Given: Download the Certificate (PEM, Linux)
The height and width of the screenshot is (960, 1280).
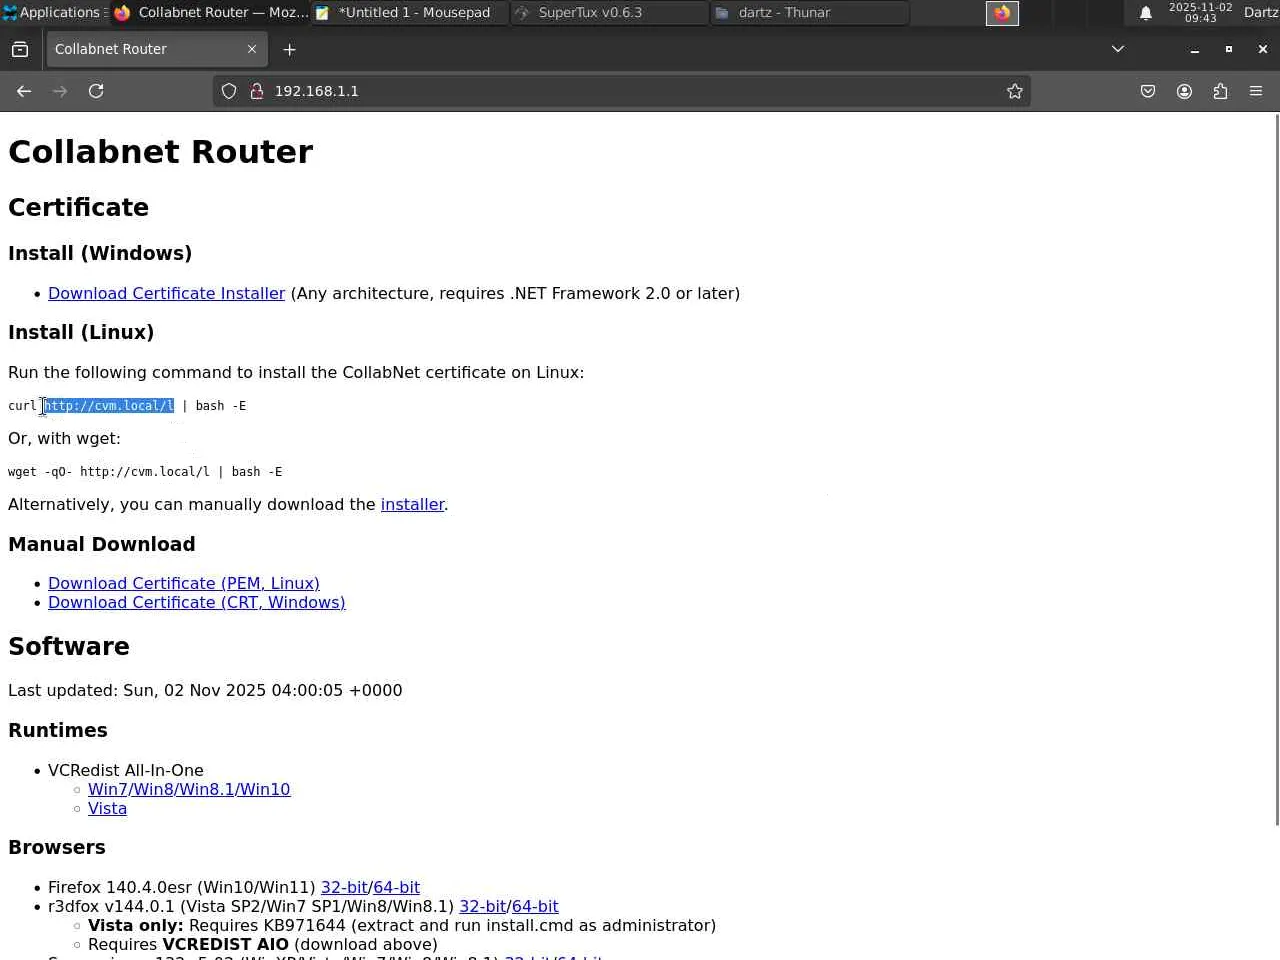Looking at the screenshot, I should coord(184,583).
